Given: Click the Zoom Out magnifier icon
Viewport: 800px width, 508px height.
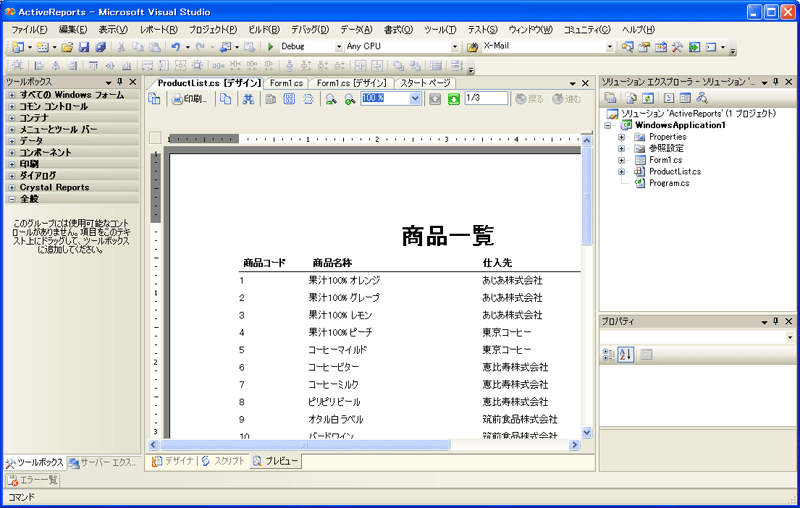Looking at the screenshot, I should click(331, 99).
